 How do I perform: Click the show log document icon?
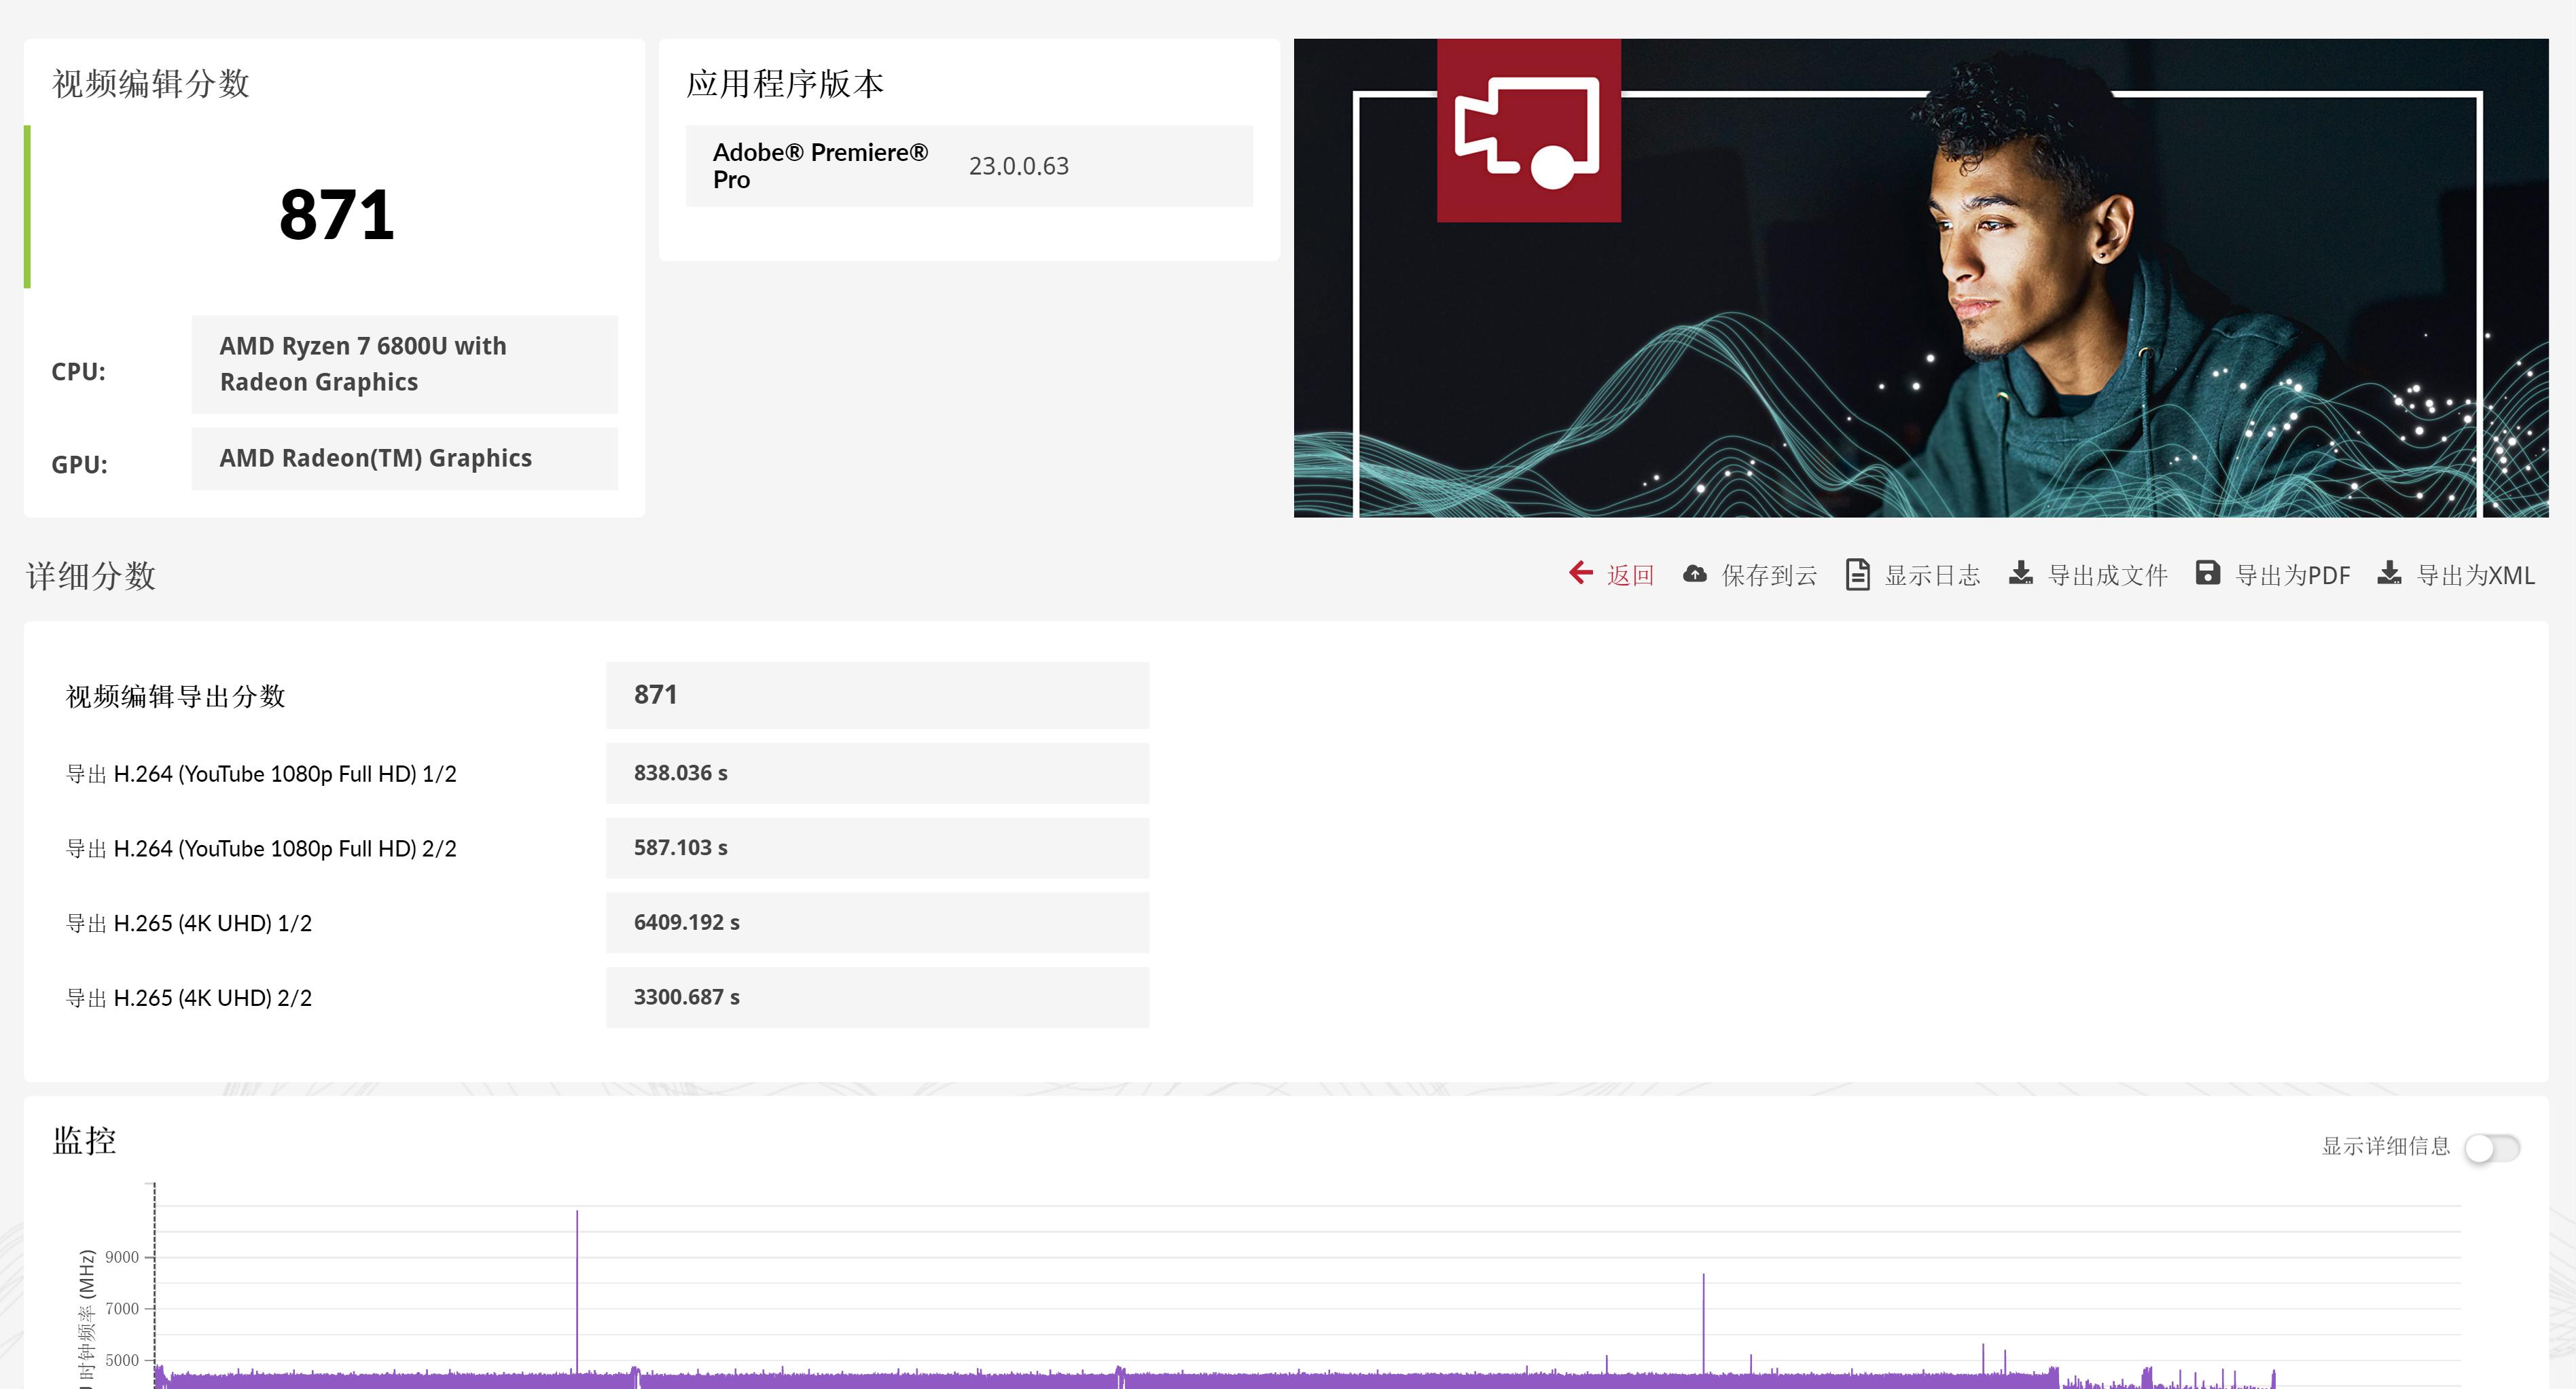click(1857, 574)
